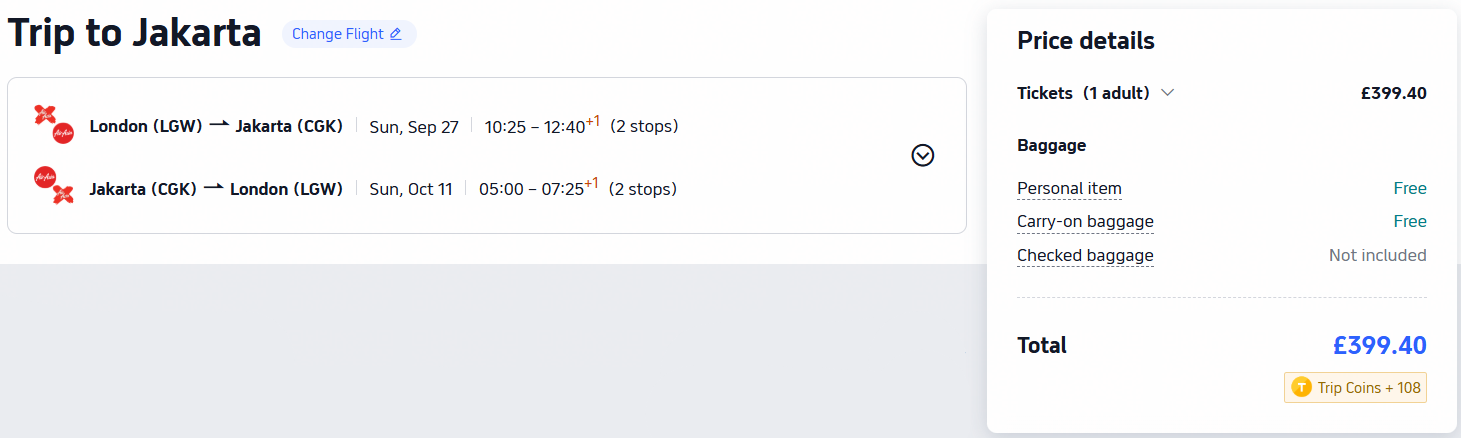Screen dimensions: 1461x438
Task: Click the AirAsia logo on the return flight
Action: [x=54, y=186]
